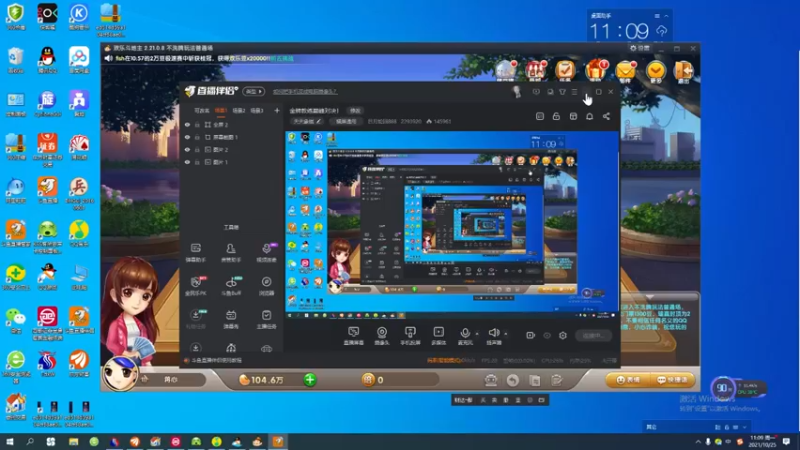Click the player avatar in game bottom bar
Image resolution: width=800 pixels, height=450 pixels.
[120, 373]
